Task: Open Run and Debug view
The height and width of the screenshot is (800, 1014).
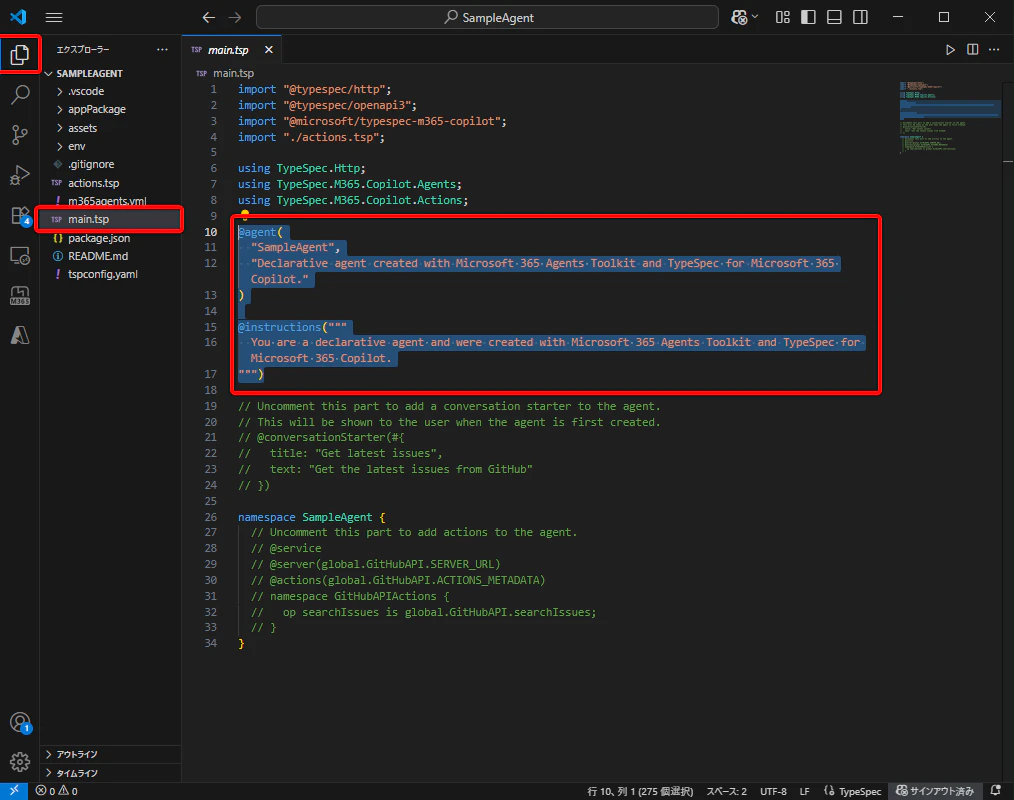Action: click(20, 175)
